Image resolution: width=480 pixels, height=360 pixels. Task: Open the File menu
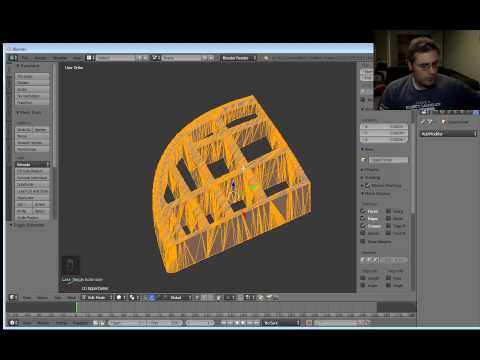pyautogui.click(x=25, y=58)
